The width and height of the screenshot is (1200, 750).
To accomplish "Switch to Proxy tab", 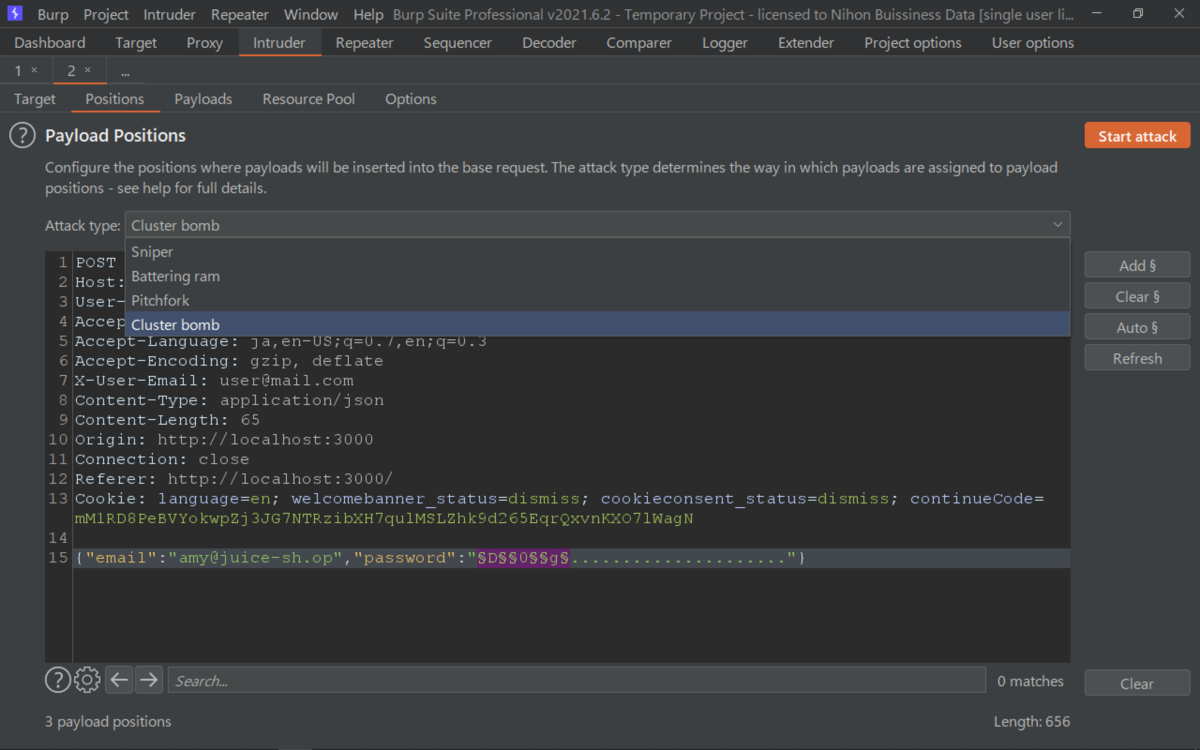I will click(x=205, y=43).
